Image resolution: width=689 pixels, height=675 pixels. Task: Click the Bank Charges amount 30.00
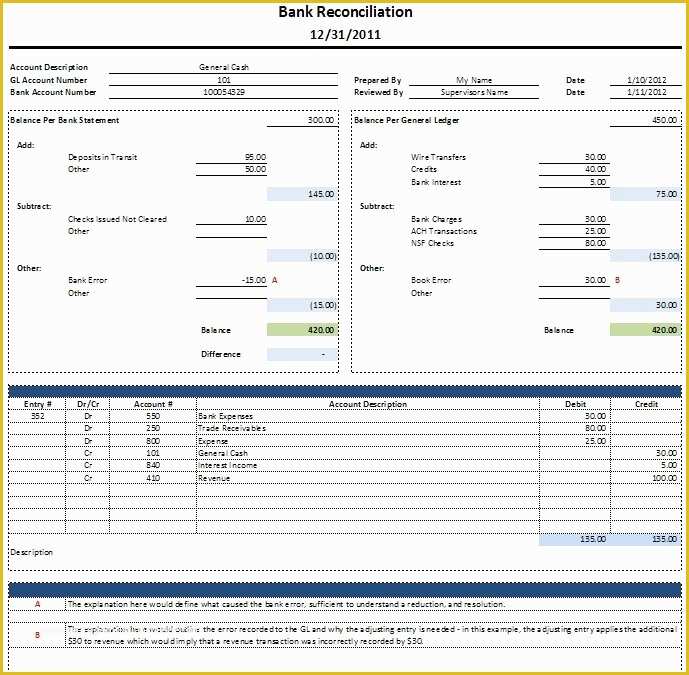pyautogui.click(x=574, y=219)
